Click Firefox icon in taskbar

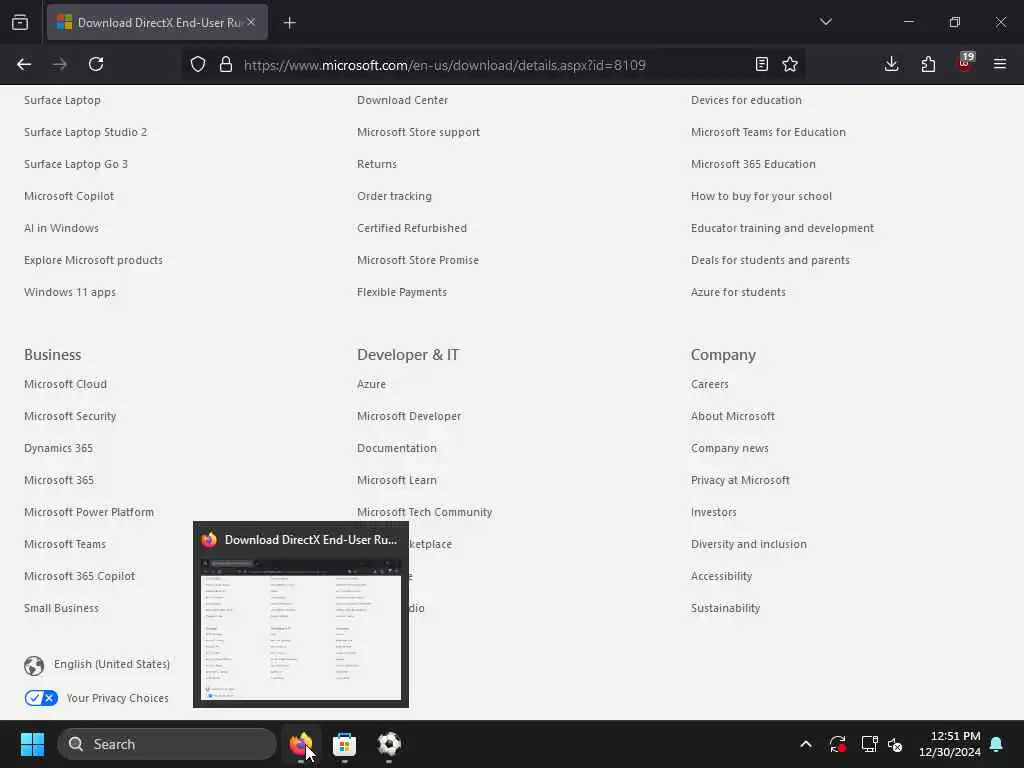300,744
